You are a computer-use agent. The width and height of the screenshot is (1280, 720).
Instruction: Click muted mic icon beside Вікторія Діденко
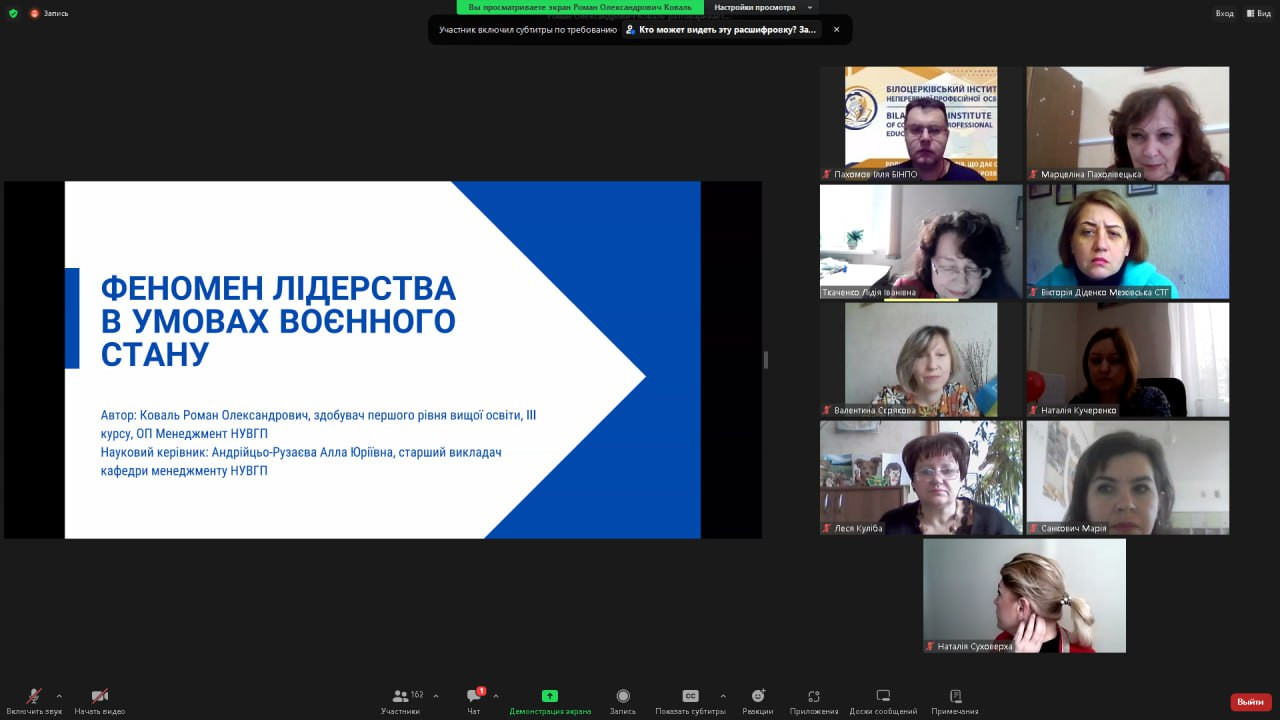click(x=1033, y=292)
